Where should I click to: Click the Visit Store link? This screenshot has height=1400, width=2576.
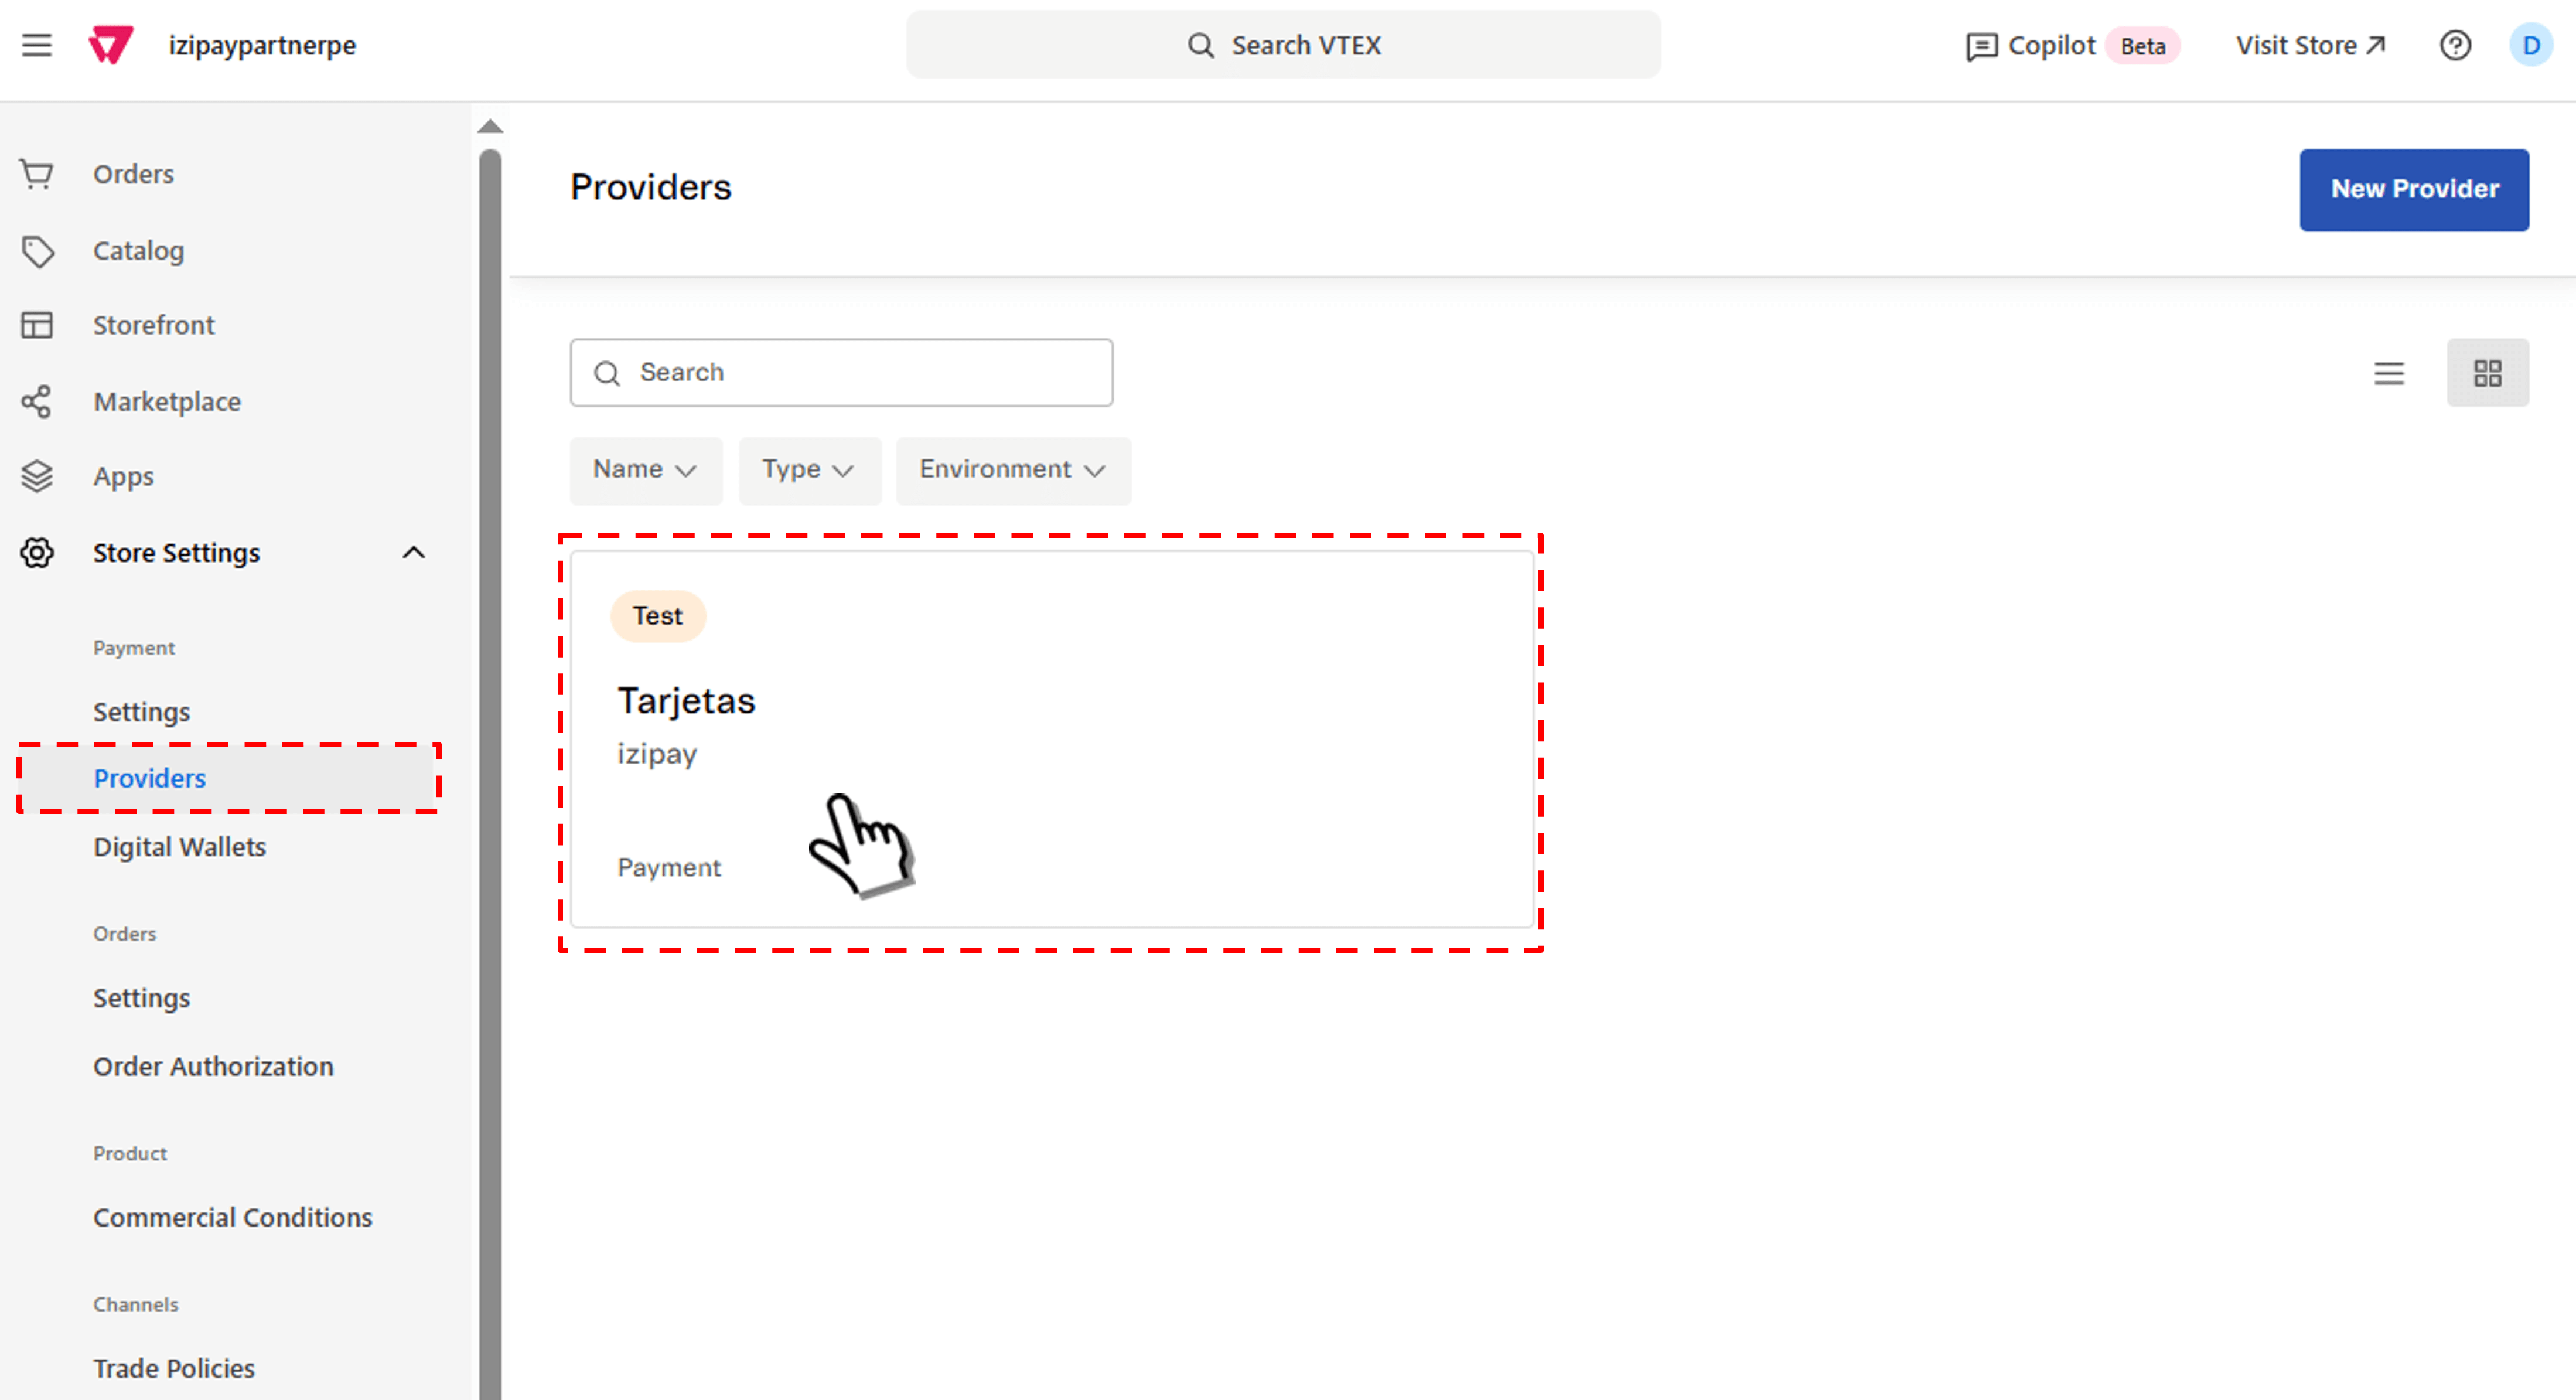click(2310, 45)
